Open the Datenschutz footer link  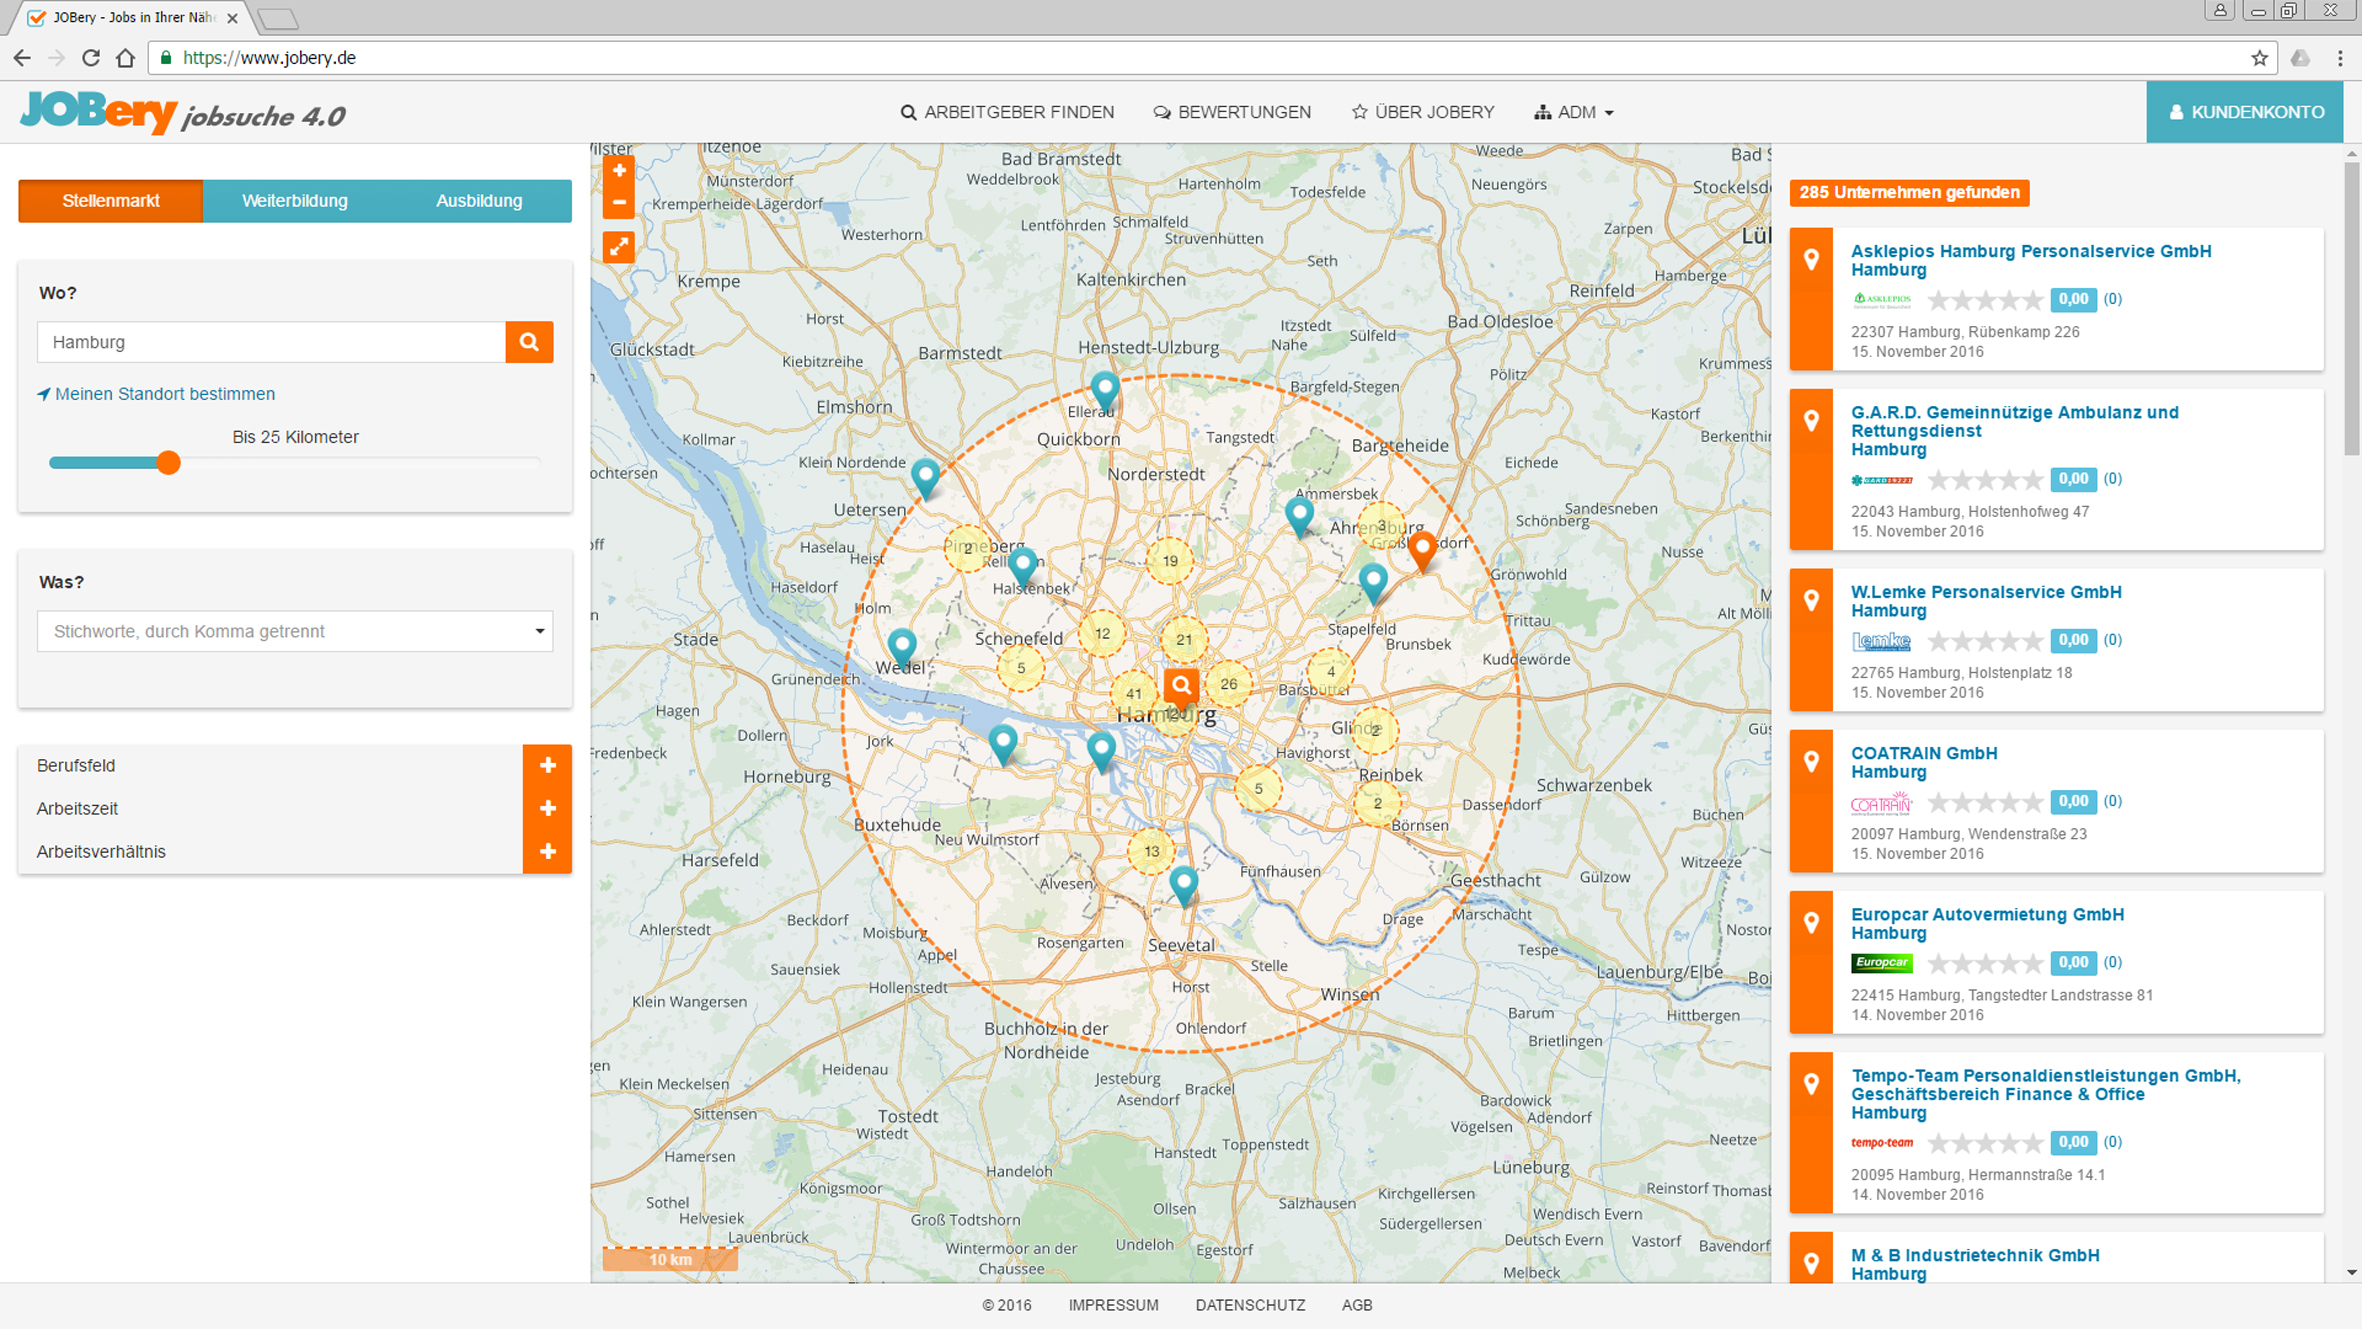(1250, 1305)
